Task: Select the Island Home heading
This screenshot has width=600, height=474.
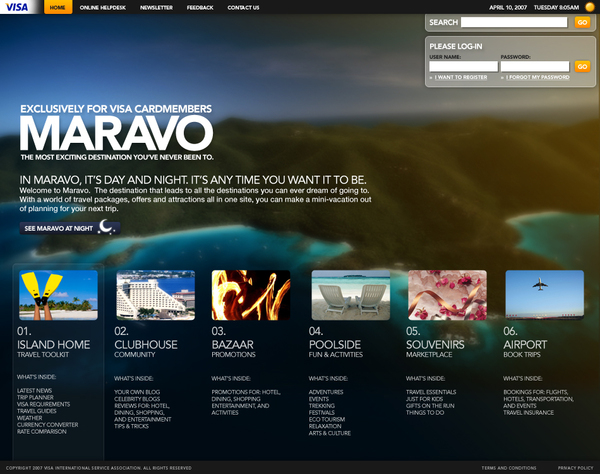Action: 54,345
